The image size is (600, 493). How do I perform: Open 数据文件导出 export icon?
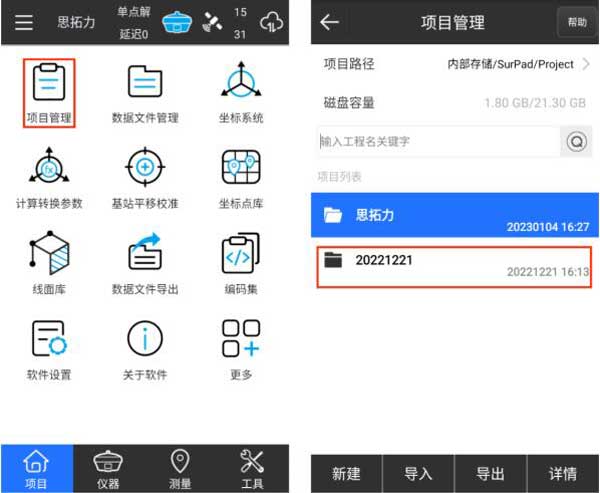(x=145, y=251)
